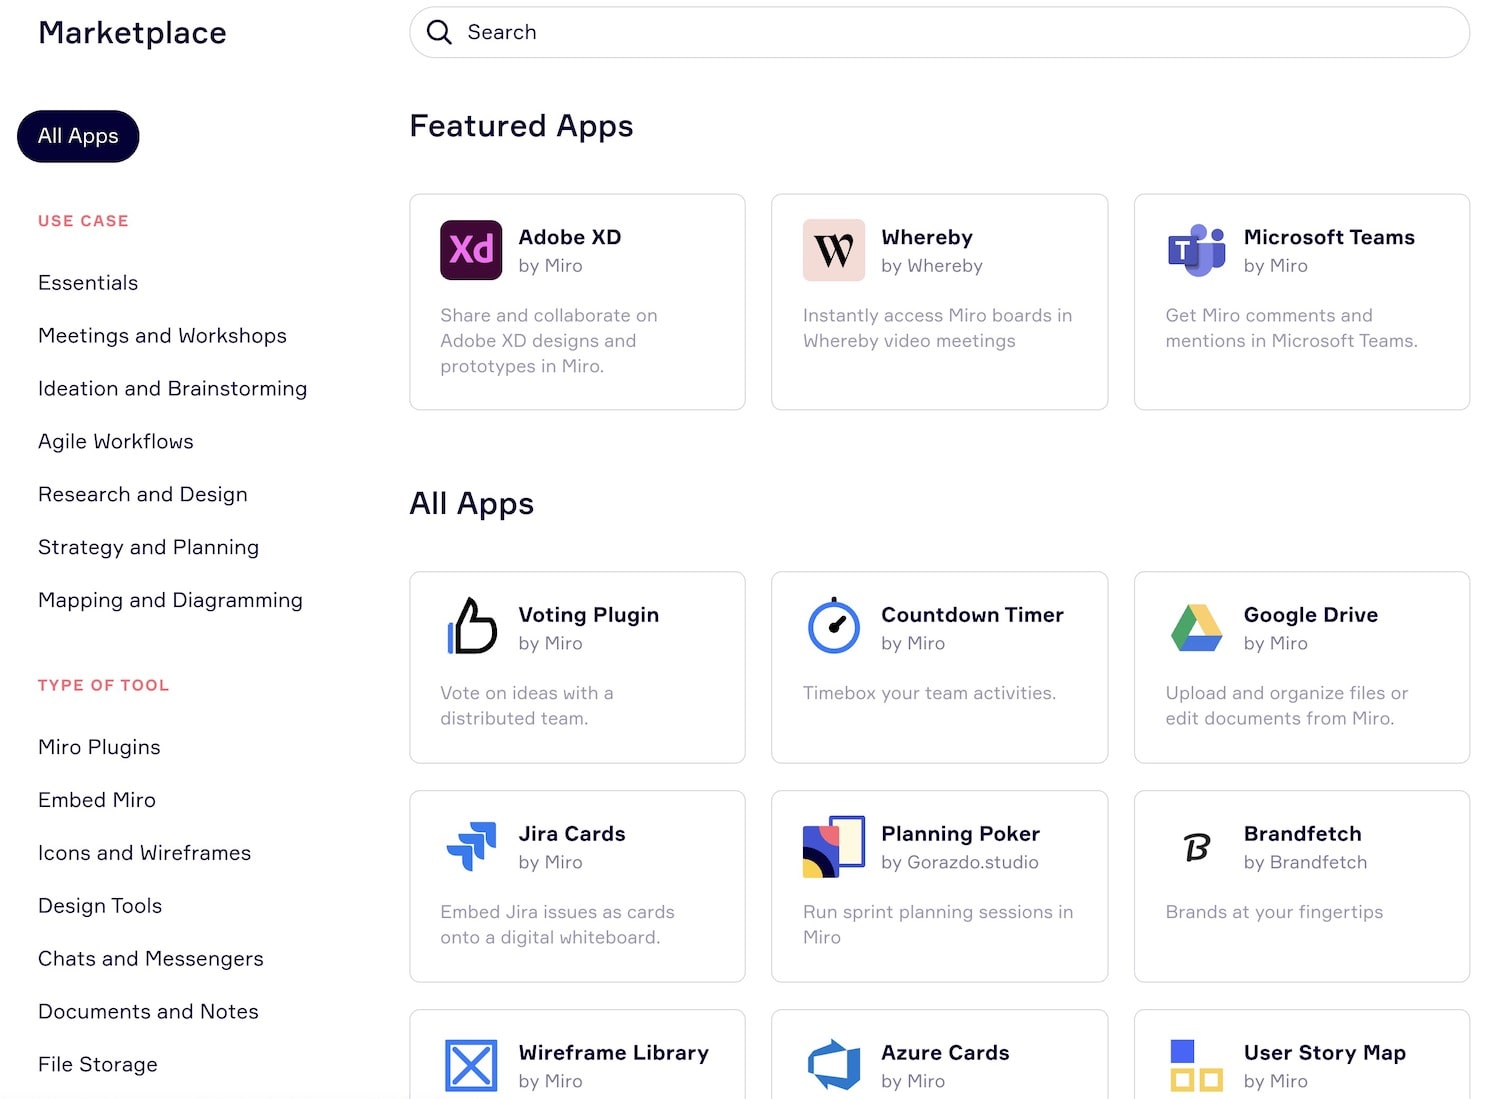Open the Planning Poker title
Viewport: 1500px width, 1099px height.
(960, 834)
